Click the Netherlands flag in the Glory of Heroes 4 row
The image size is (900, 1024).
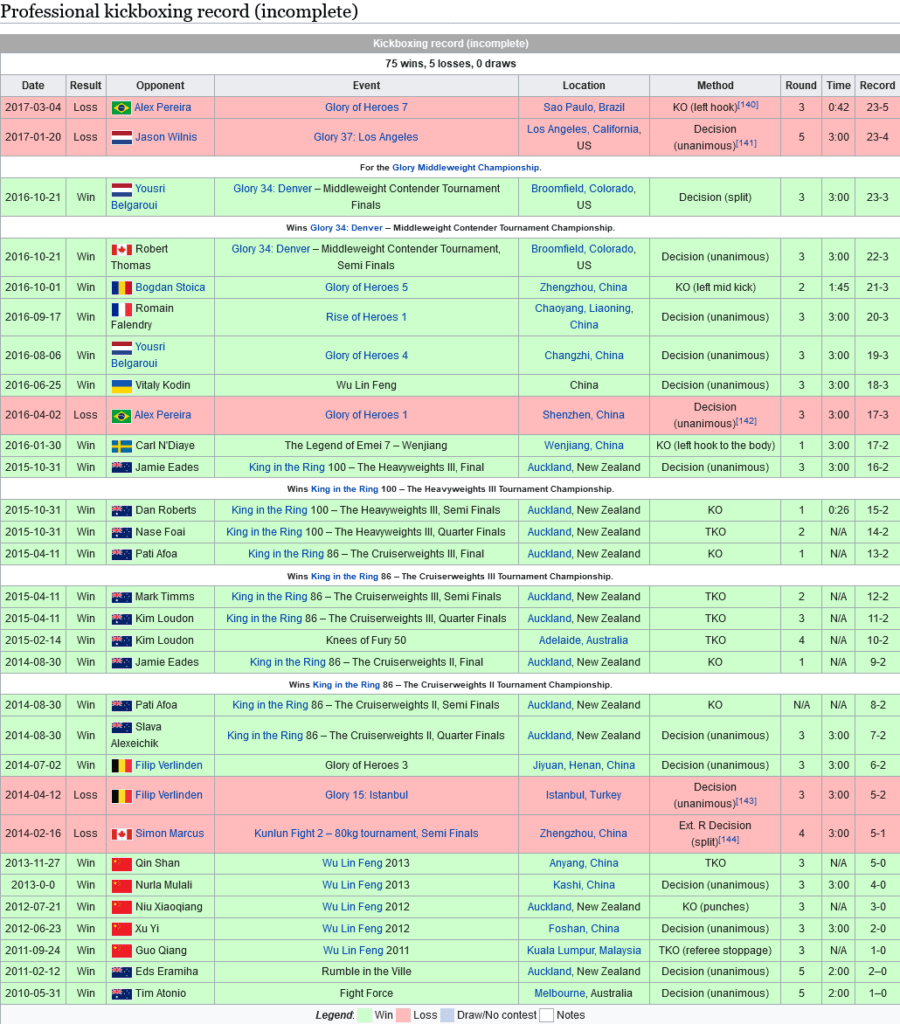pyautogui.click(x=121, y=347)
